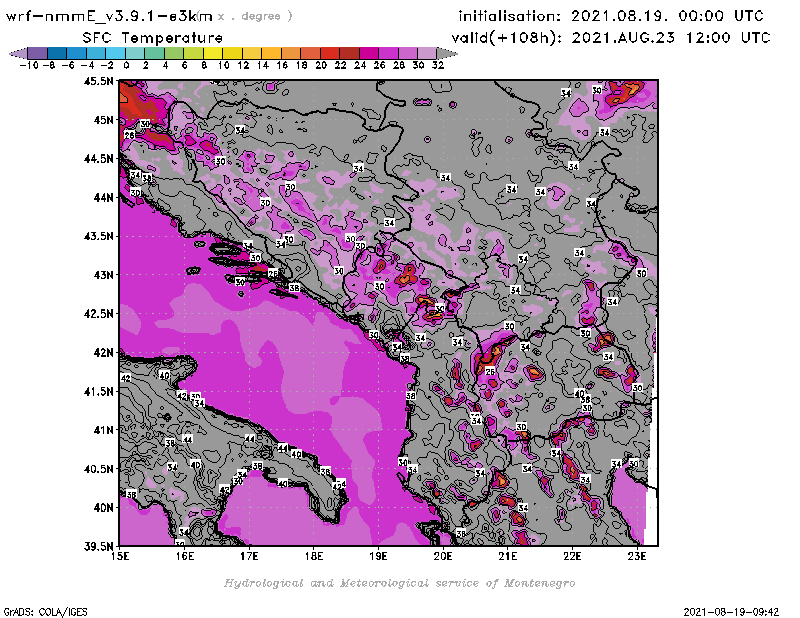Screen dimensions: 800x618
Task: Pick the pale pink legend swatch between 30 and 32
Action: pyautogui.click(x=427, y=53)
